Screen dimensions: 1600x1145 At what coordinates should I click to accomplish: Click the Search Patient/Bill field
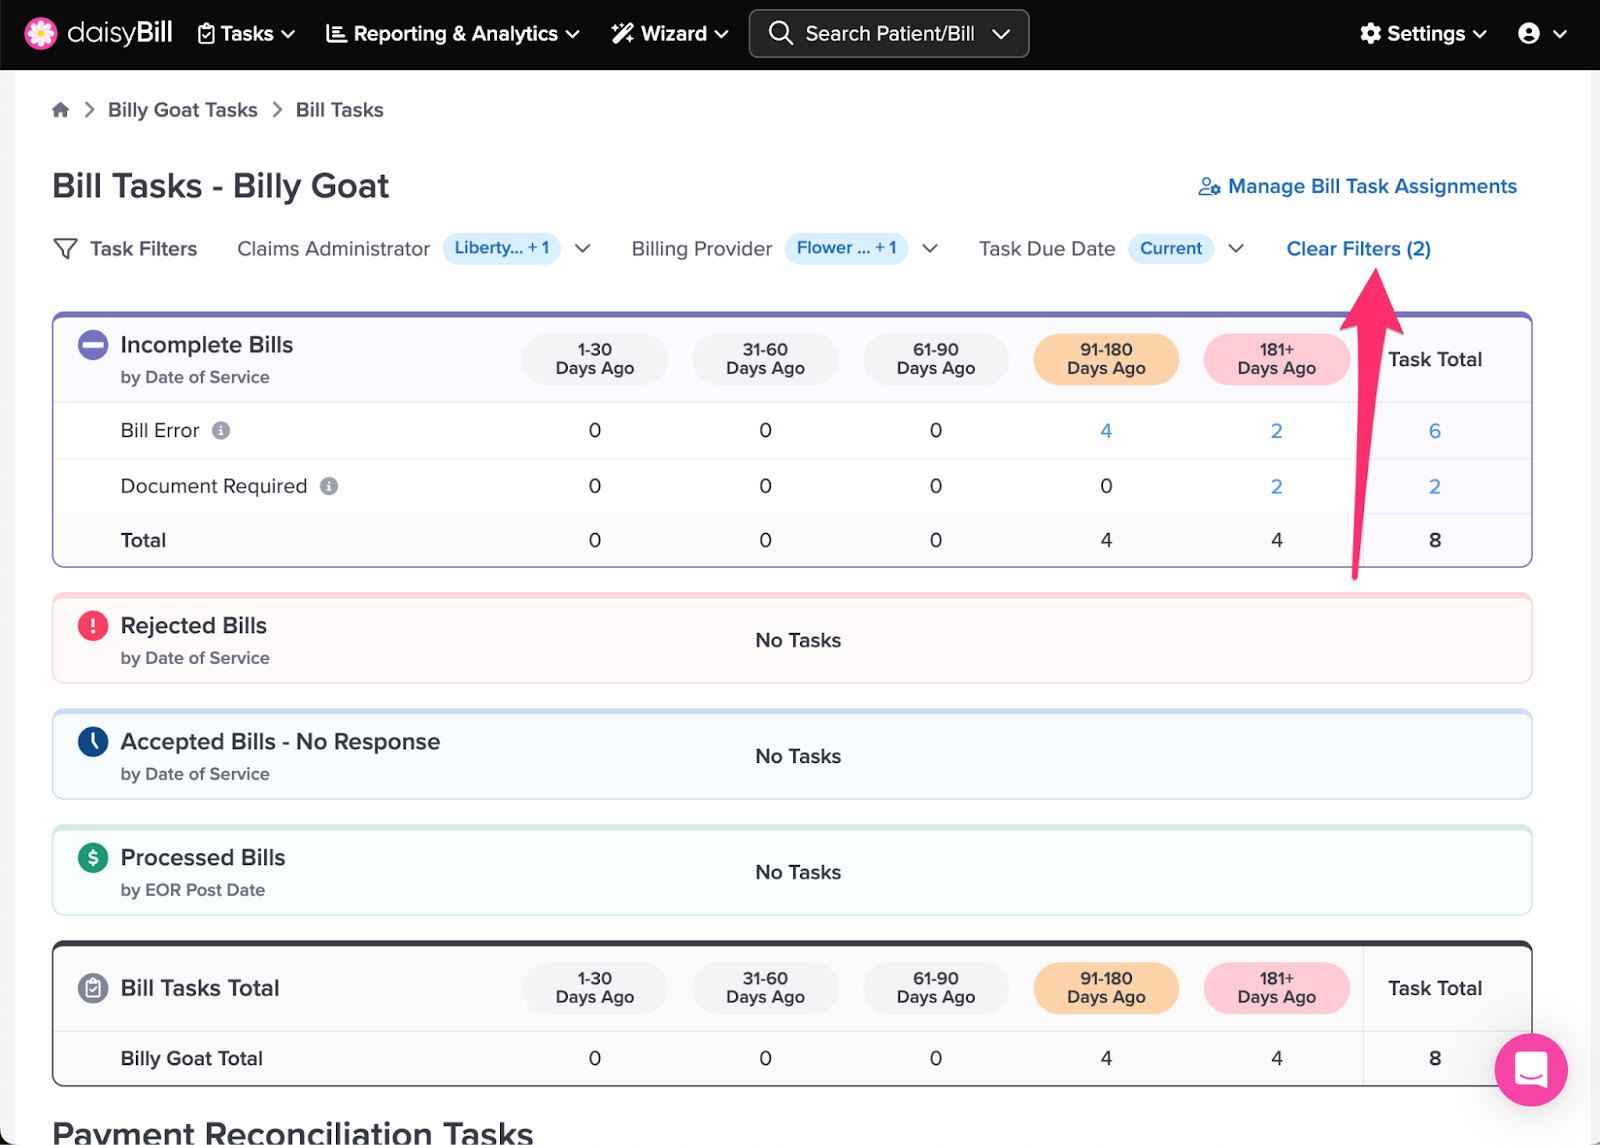point(889,34)
